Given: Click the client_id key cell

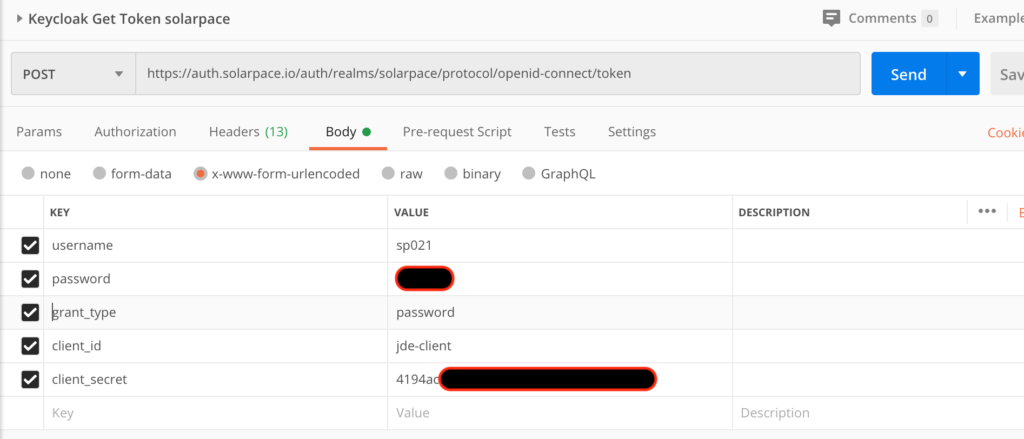Looking at the screenshot, I should click(x=216, y=346).
